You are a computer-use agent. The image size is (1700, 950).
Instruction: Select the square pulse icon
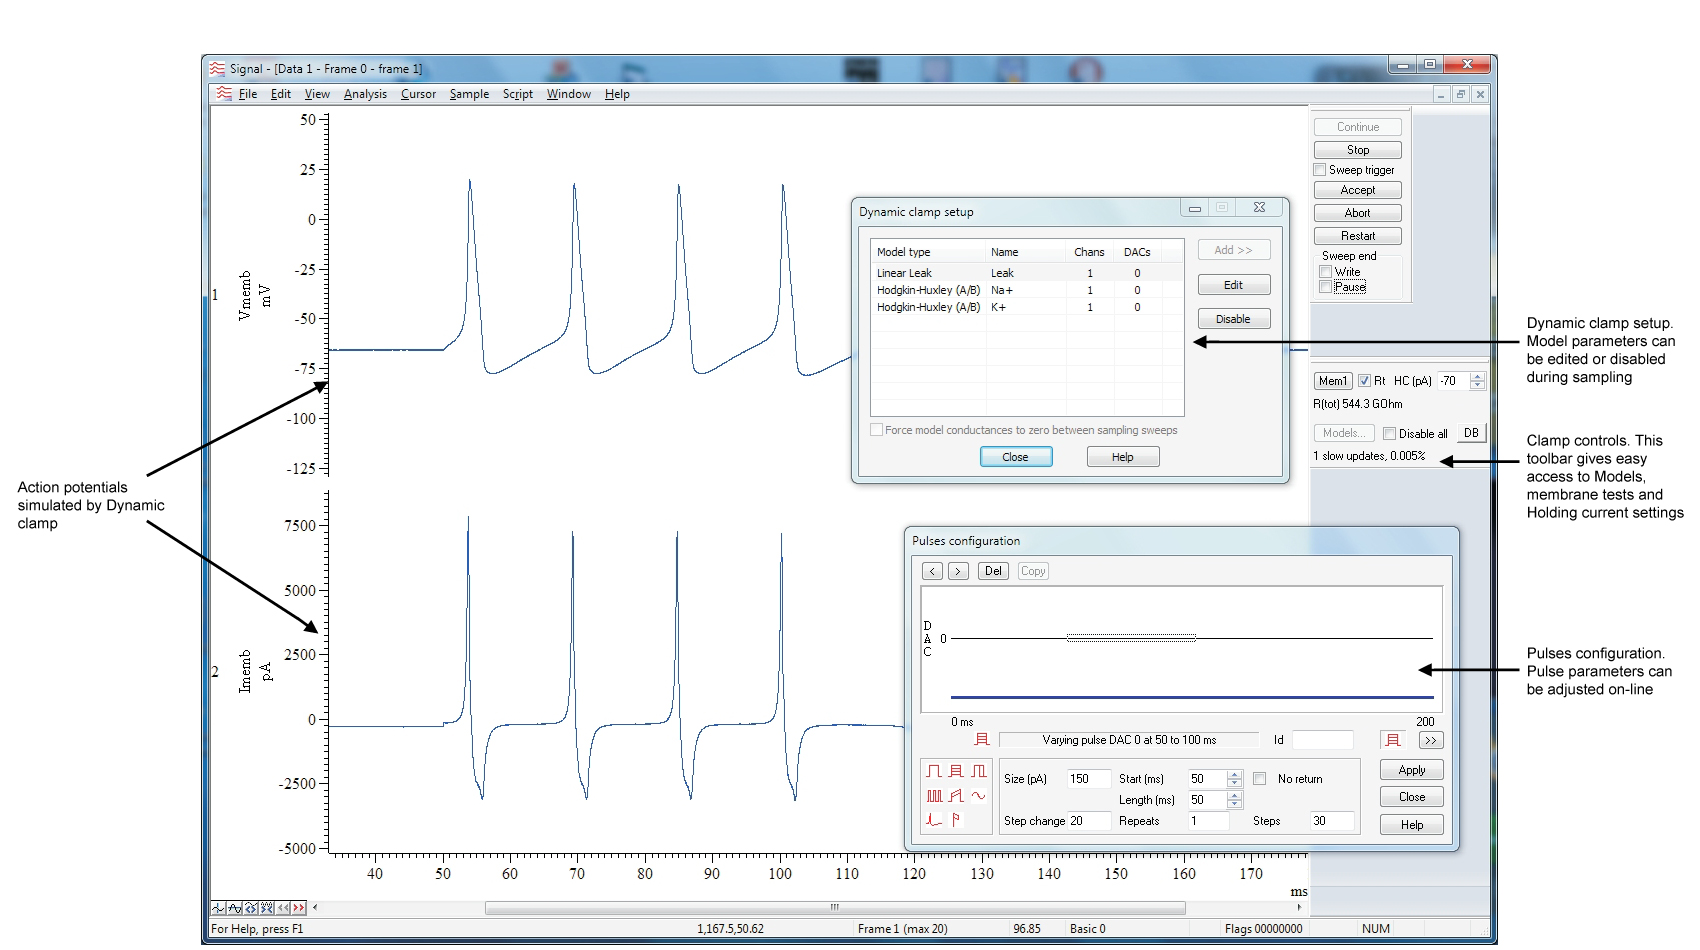[x=934, y=771]
